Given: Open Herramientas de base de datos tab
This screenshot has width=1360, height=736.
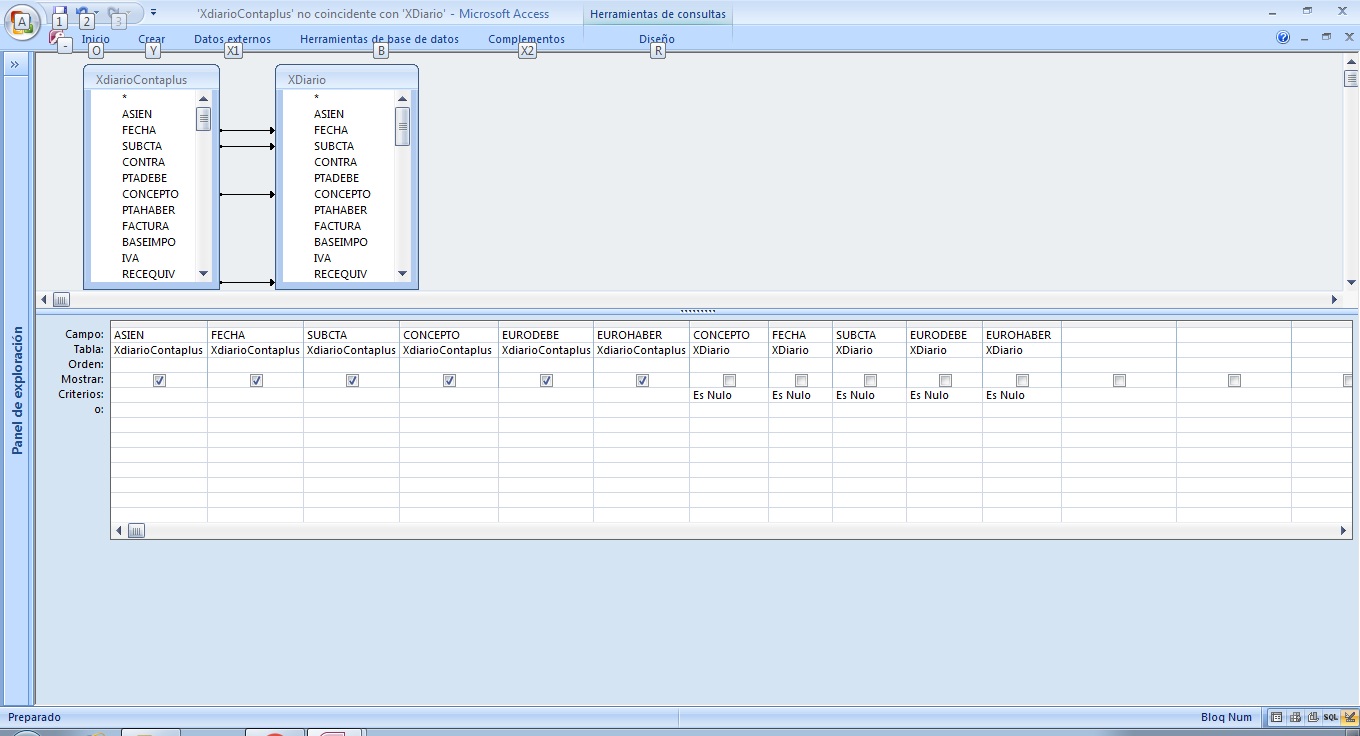Looking at the screenshot, I should (x=379, y=39).
